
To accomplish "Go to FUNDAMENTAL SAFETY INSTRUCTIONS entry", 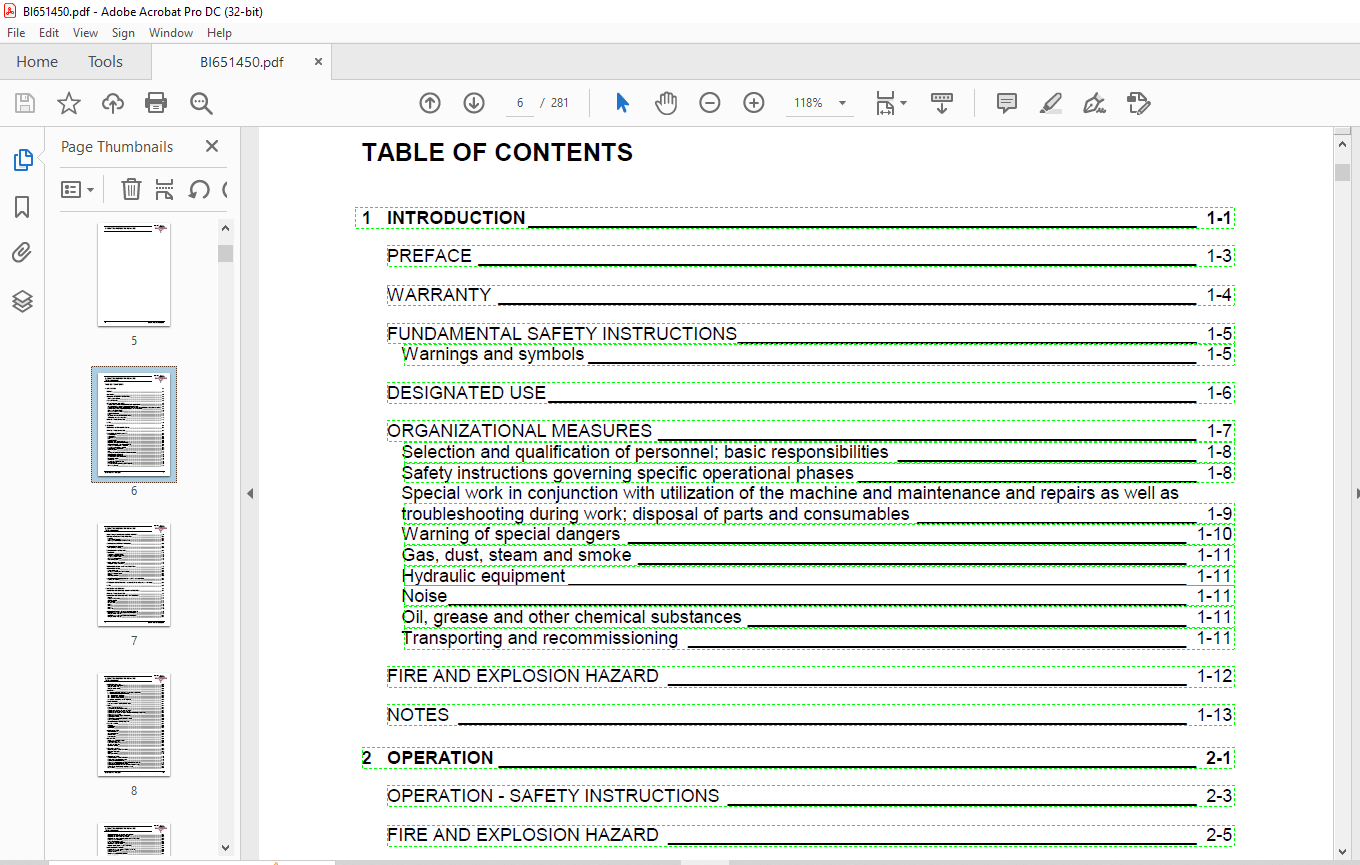I will (x=811, y=334).
